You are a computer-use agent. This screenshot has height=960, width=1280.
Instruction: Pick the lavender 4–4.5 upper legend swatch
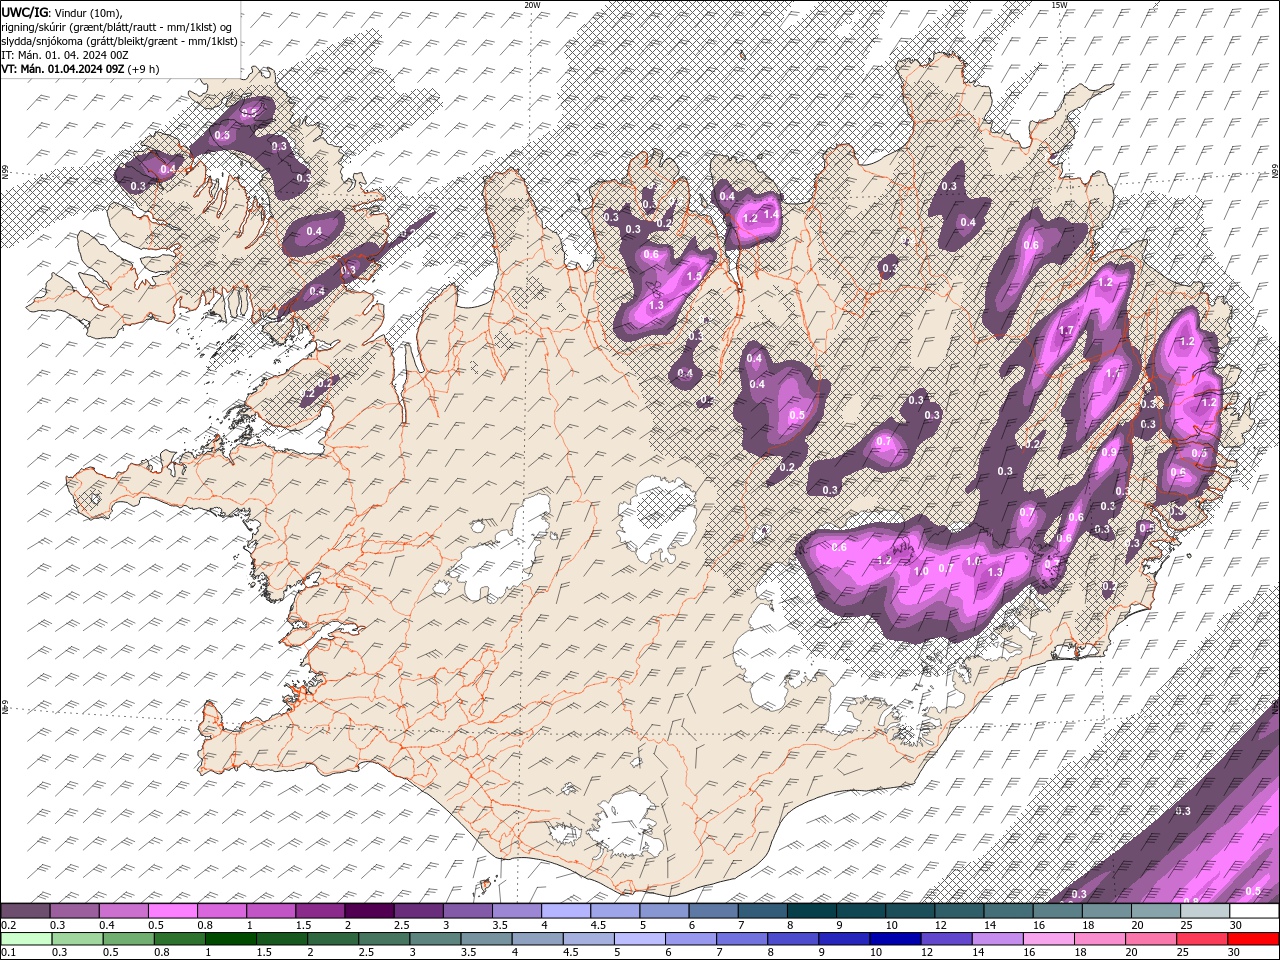(566, 911)
